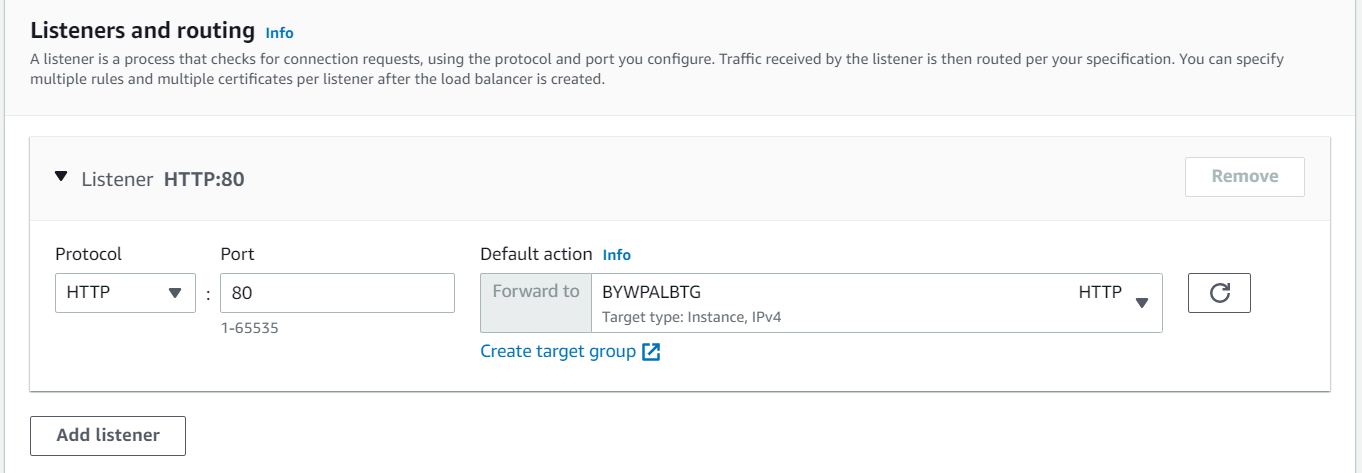1362x473 pixels.
Task: Click external-link icon beside Create target group
Action: click(x=651, y=352)
